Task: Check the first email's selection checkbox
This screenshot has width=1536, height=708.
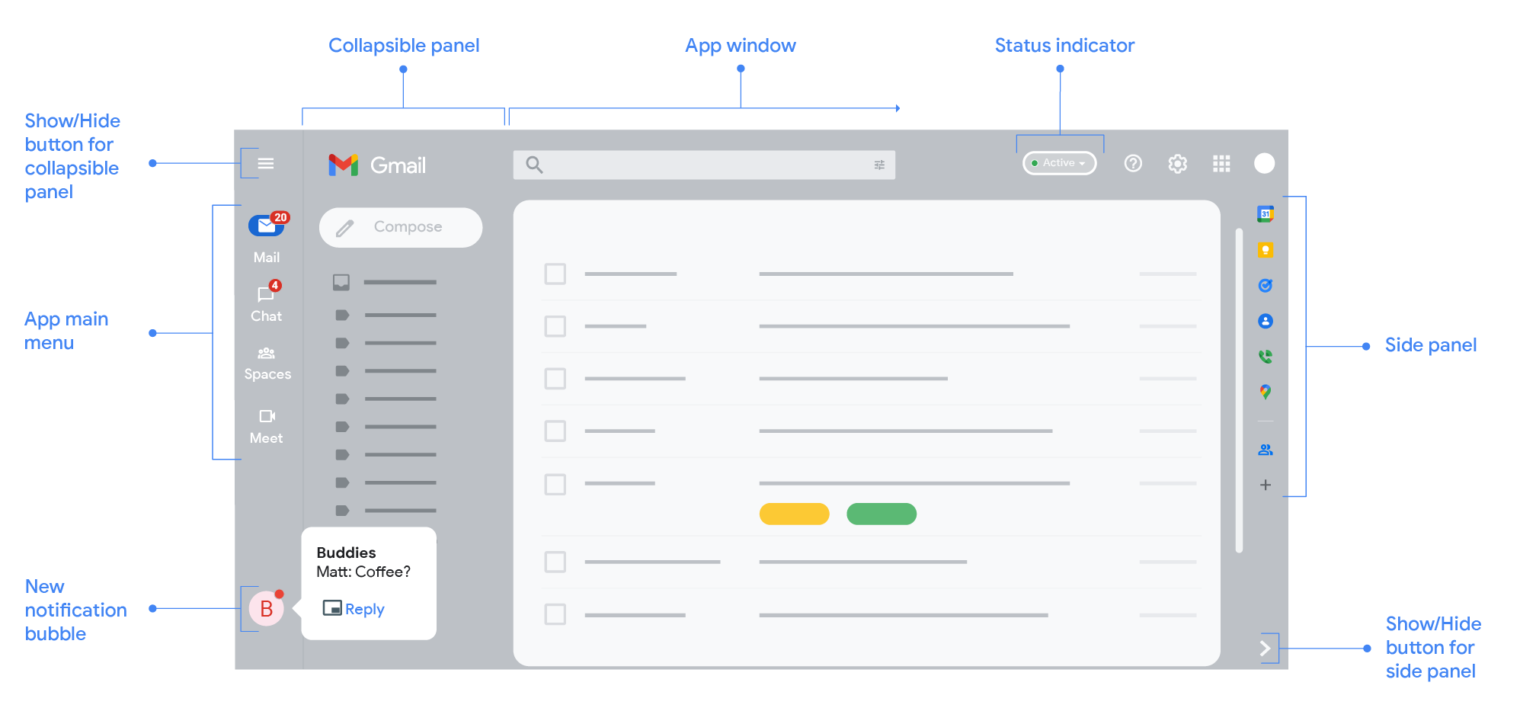Action: 555,273
